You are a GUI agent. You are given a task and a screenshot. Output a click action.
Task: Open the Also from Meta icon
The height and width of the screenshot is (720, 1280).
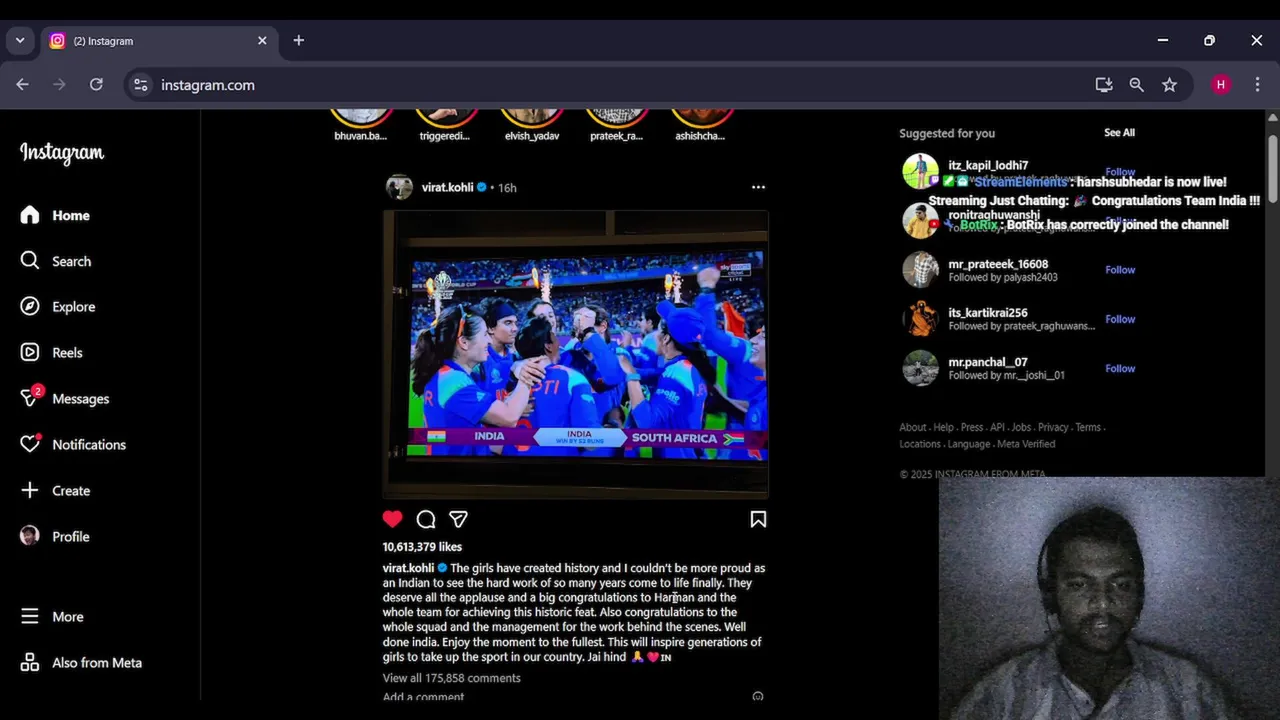coord(30,663)
